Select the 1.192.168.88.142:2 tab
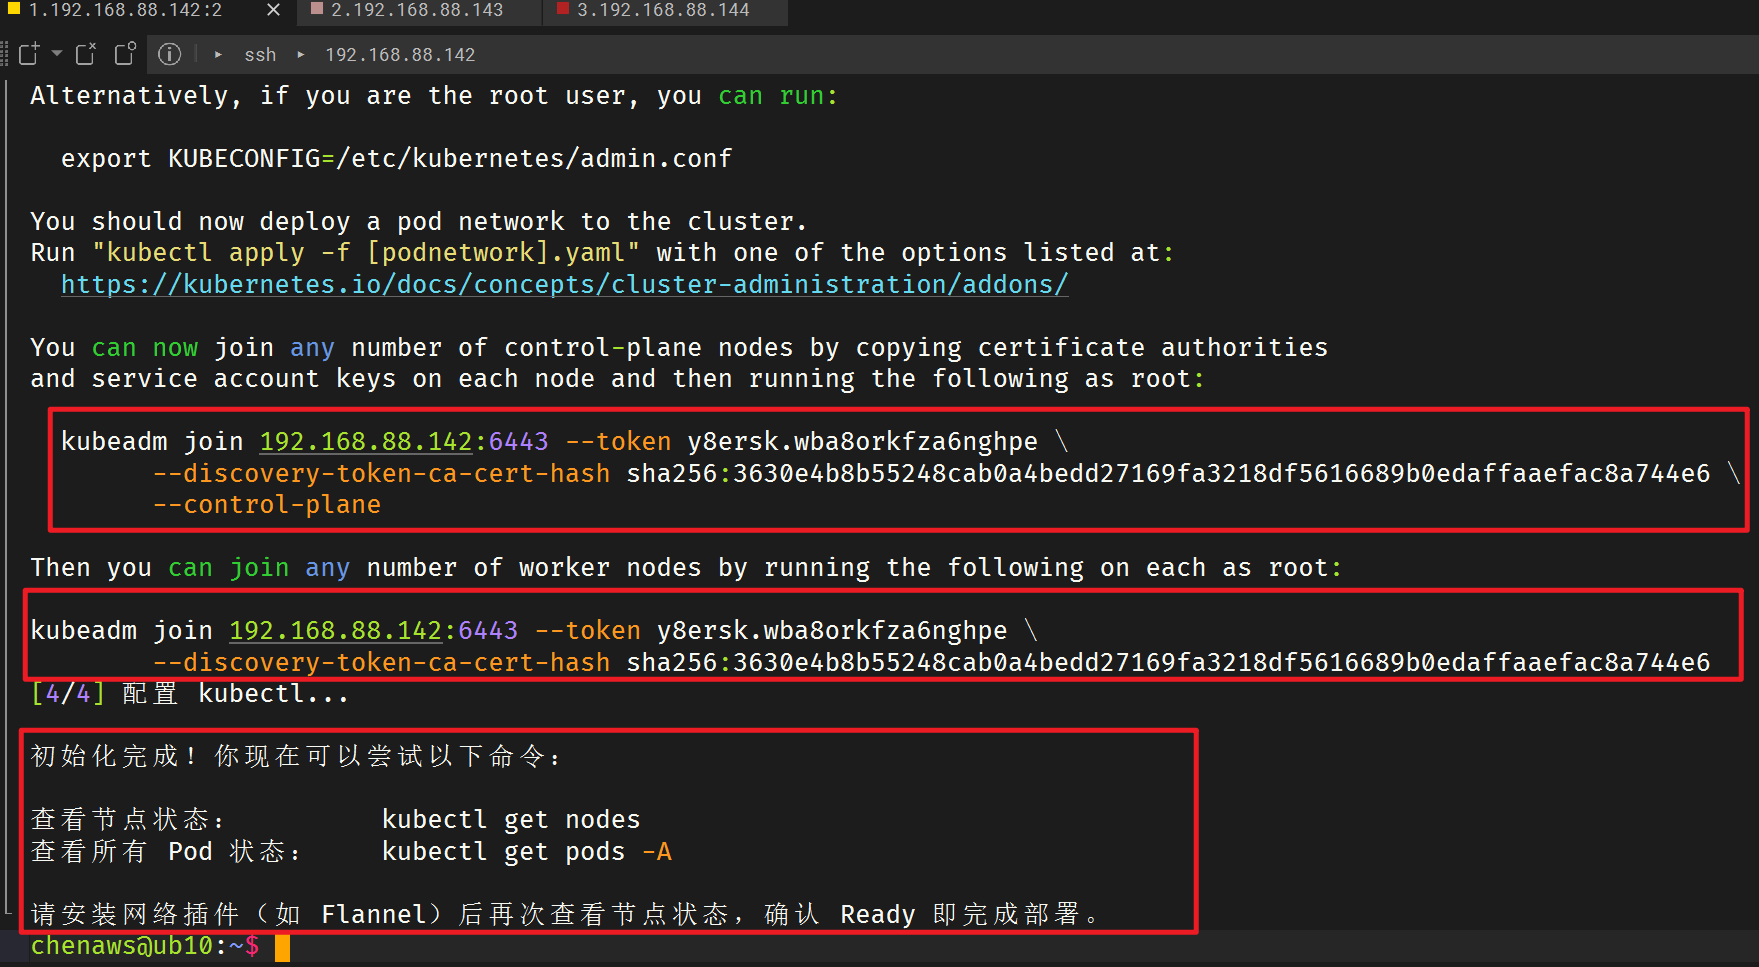Screen dimensions: 1759x967 [125, 10]
